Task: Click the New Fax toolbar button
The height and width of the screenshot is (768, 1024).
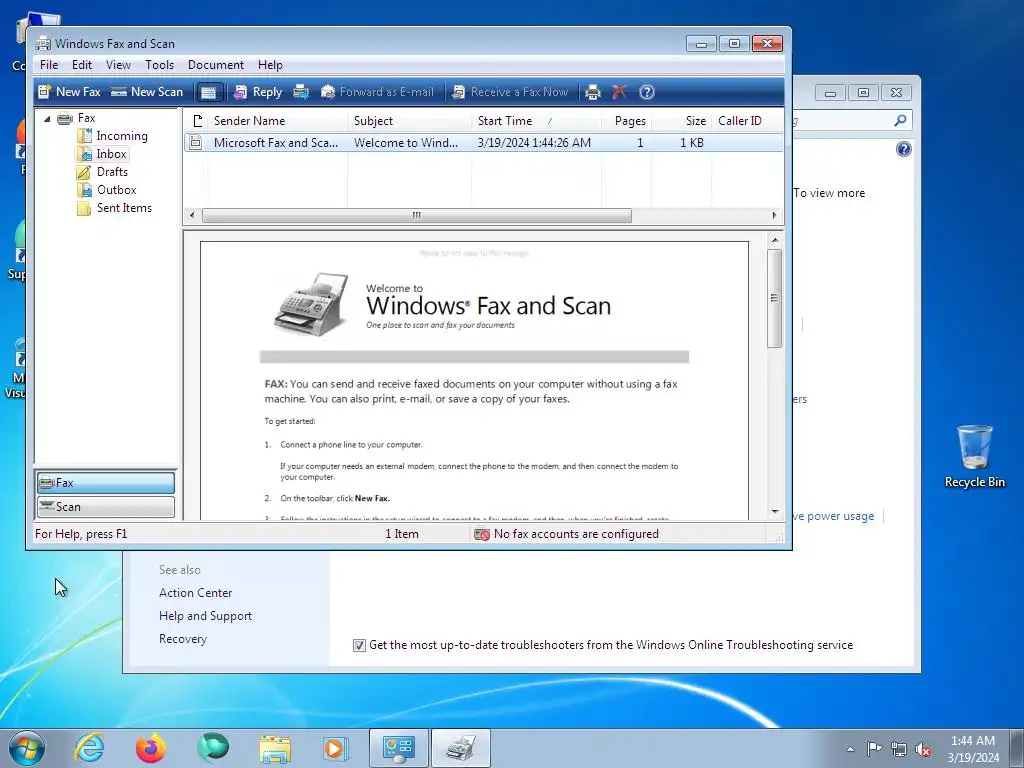Action: click(69, 92)
